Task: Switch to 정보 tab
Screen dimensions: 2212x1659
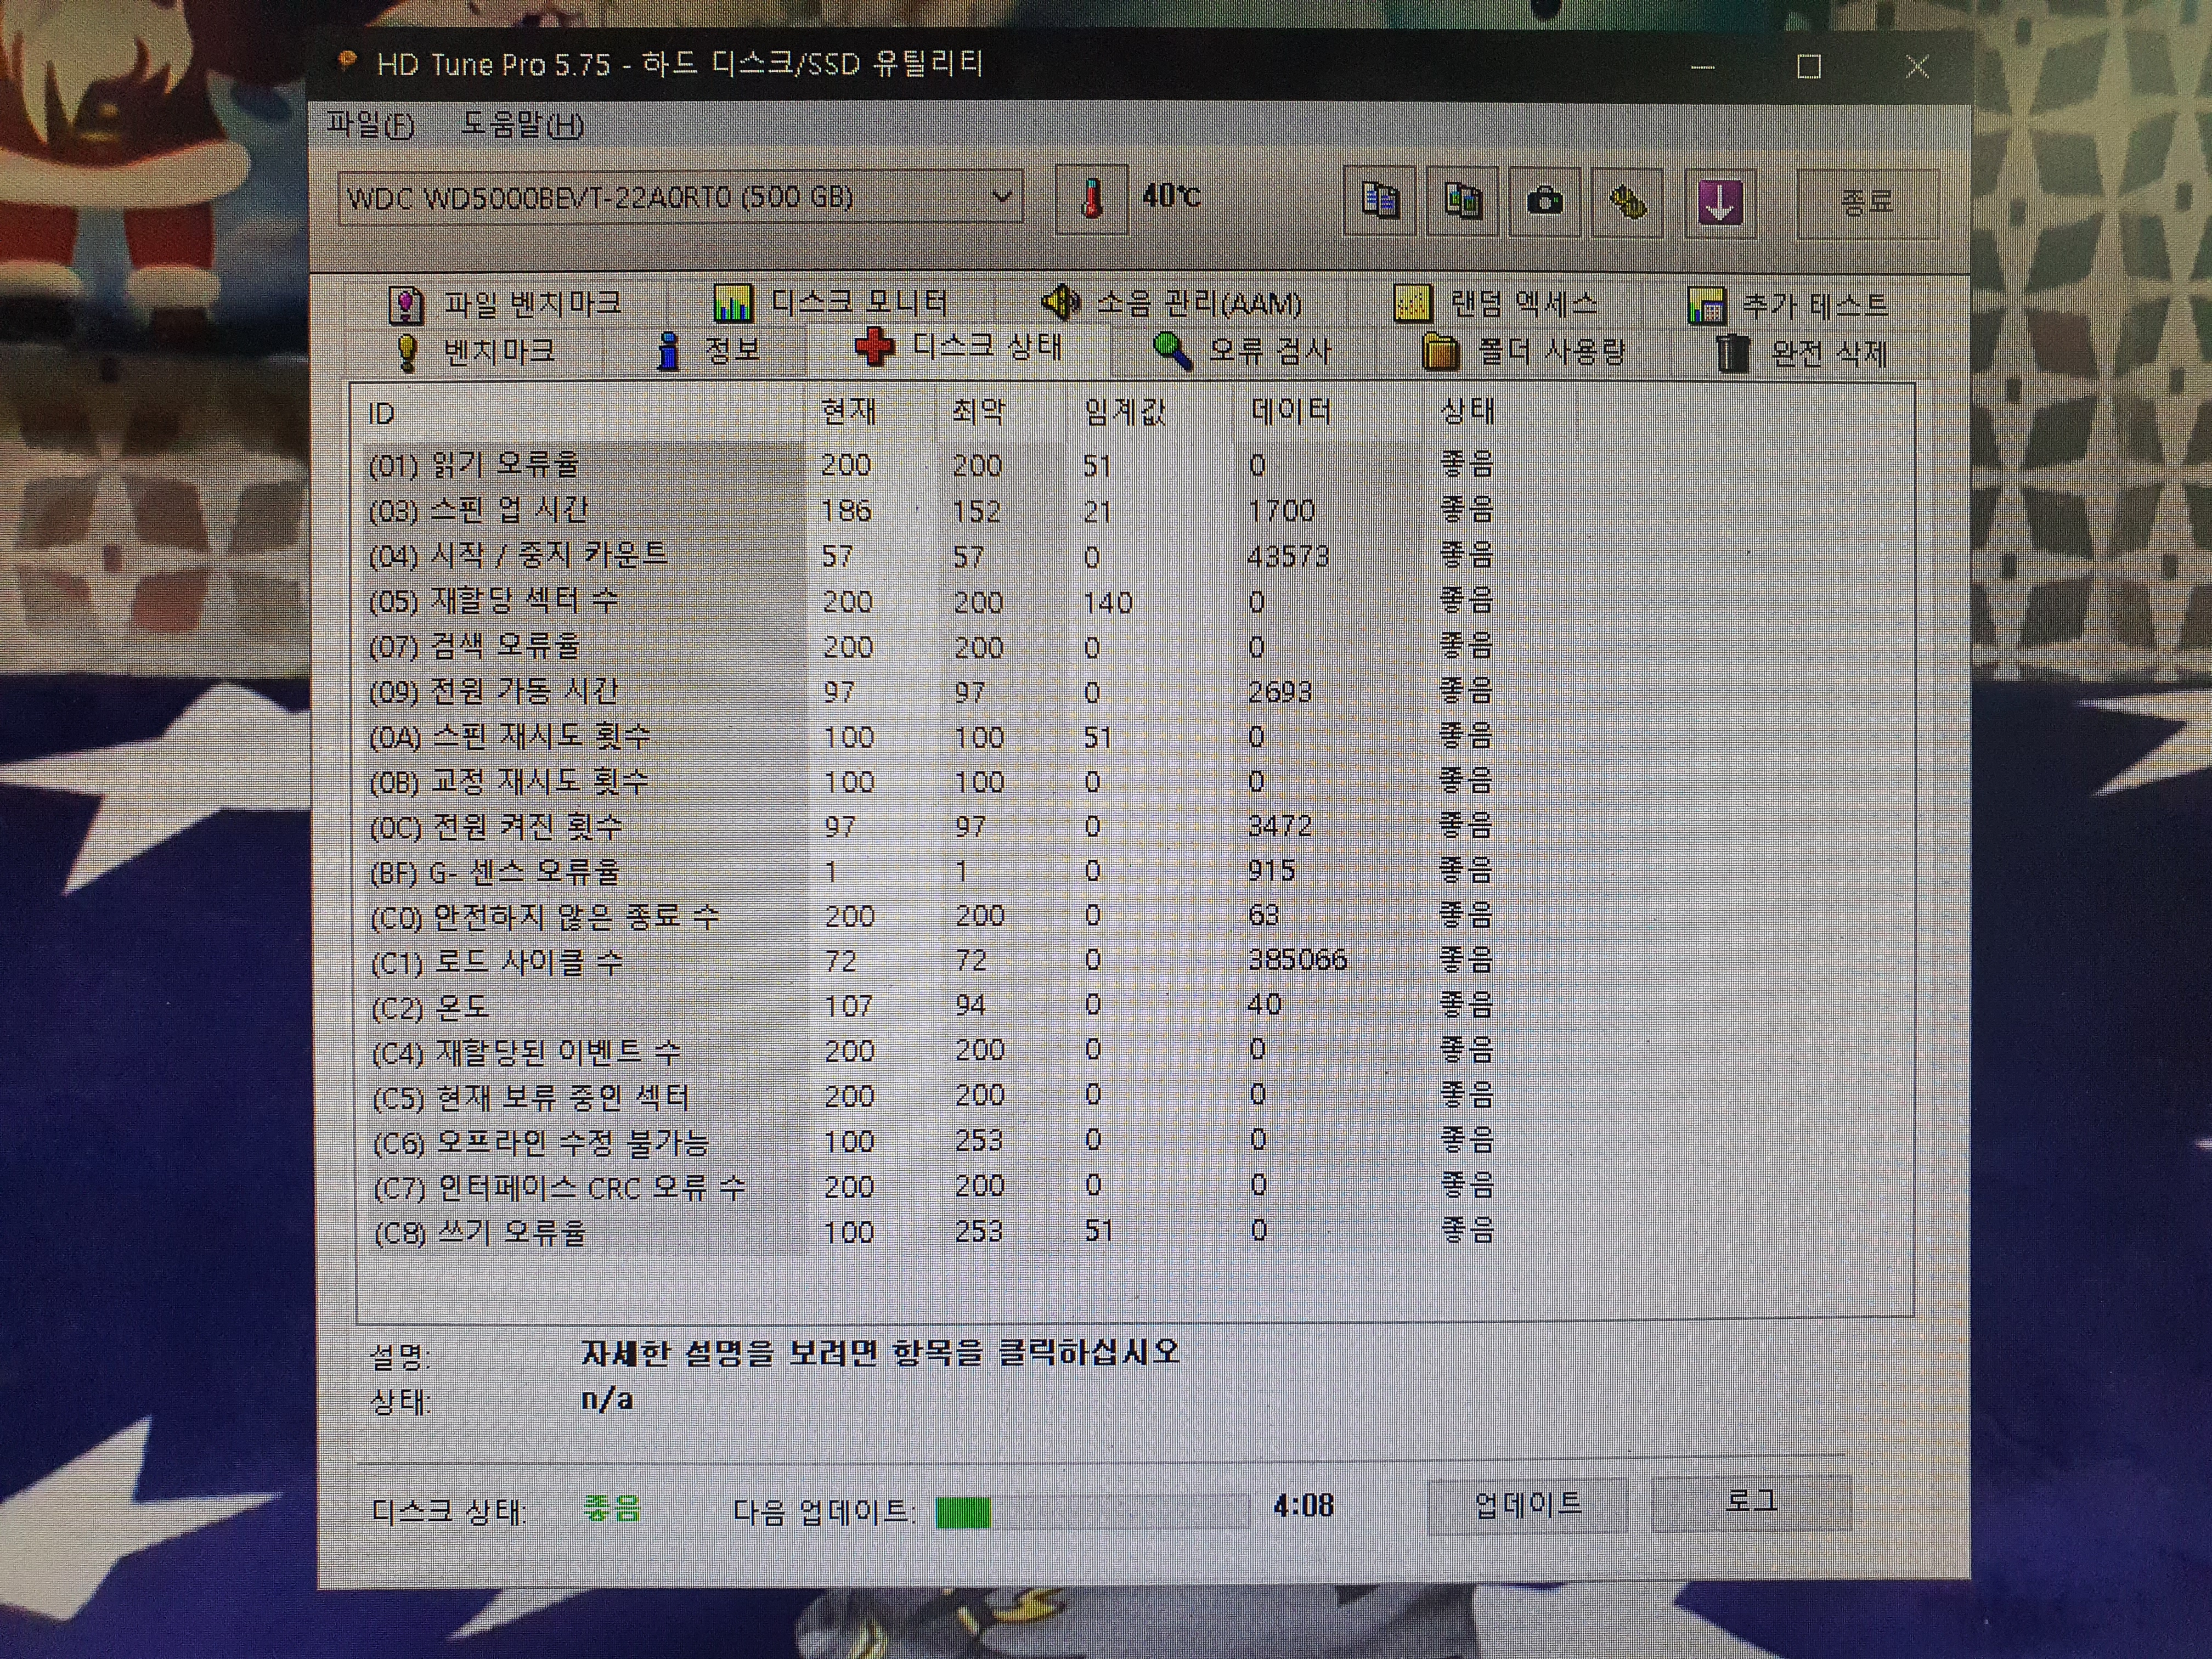Action: [x=708, y=351]
